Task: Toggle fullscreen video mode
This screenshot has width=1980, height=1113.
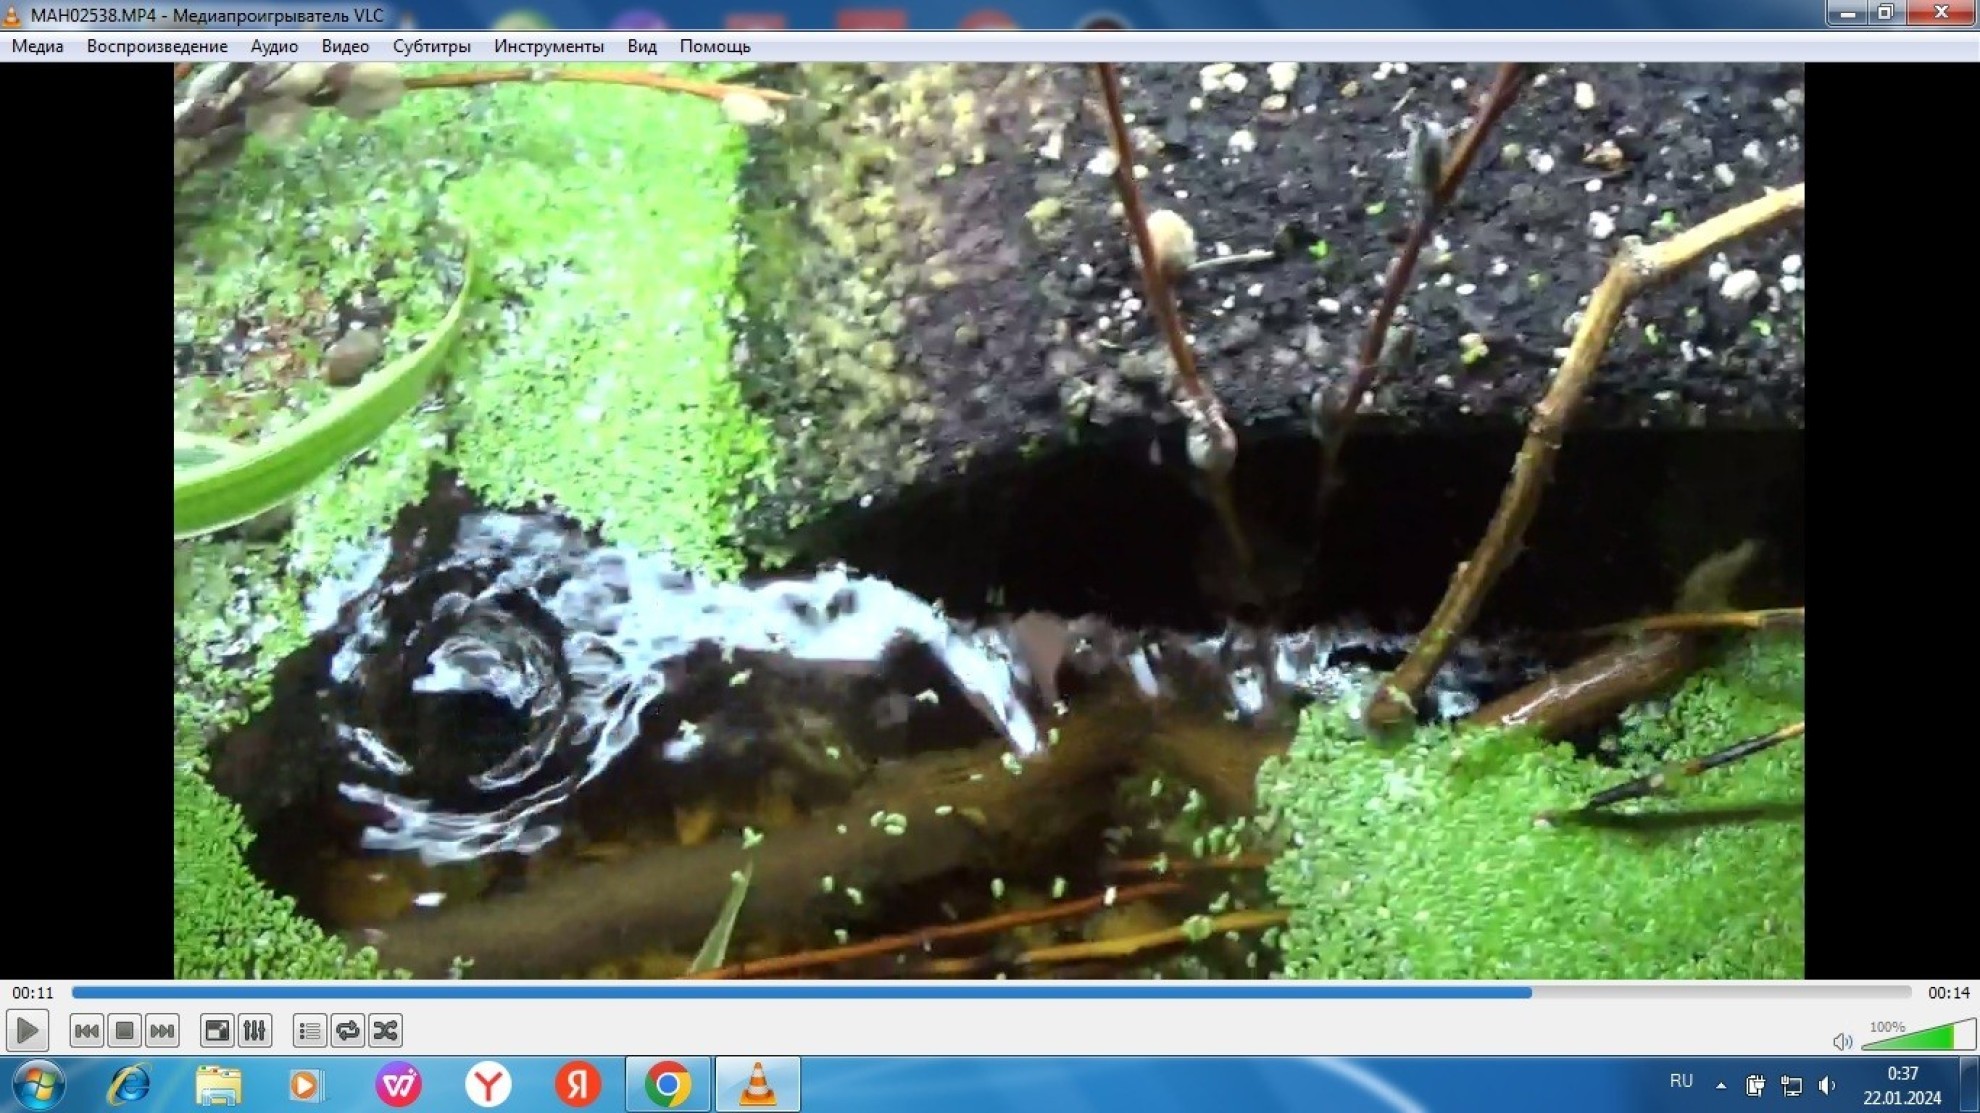Action: [x=216, y=1030]
